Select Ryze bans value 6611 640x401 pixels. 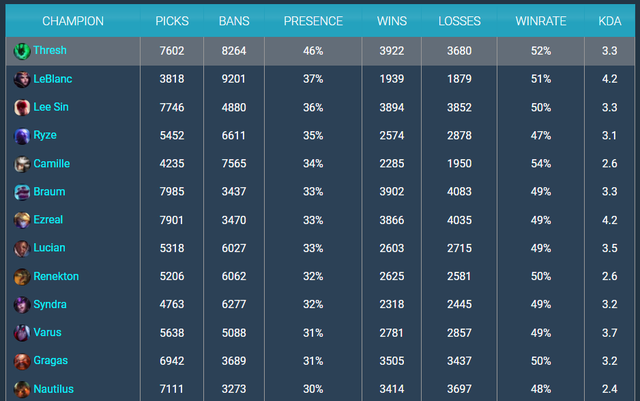click(x=234, y=136)
